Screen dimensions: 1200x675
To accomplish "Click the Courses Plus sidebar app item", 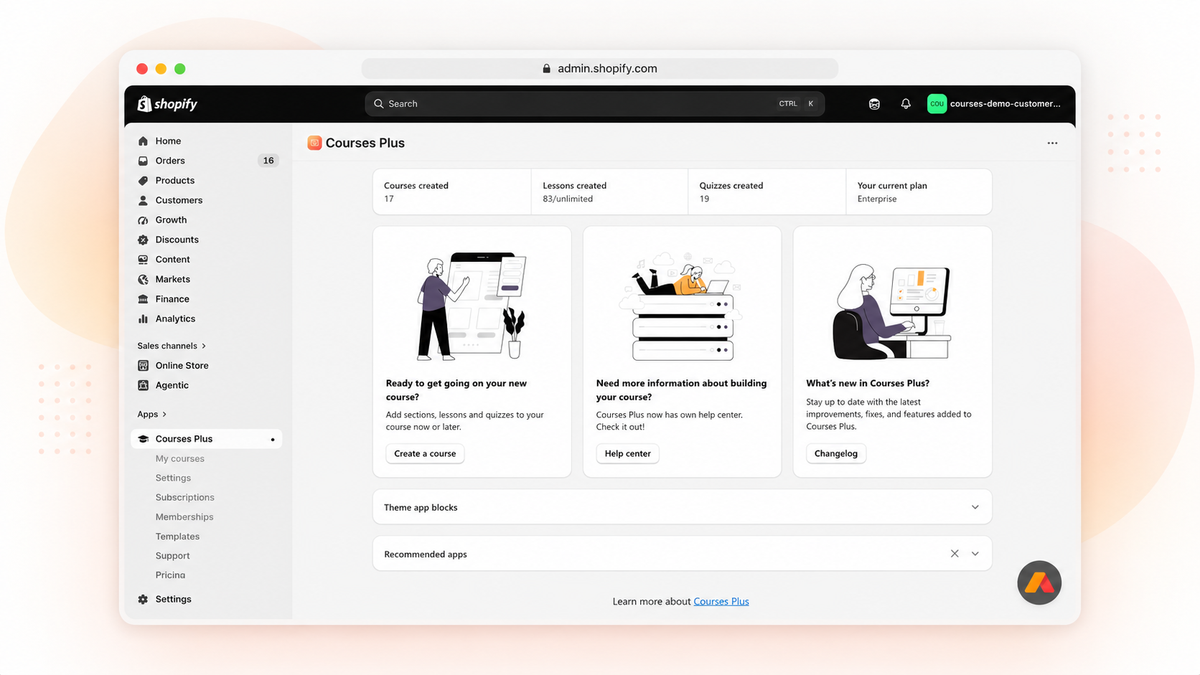I will pyautogui.click(x=206, y=439).
